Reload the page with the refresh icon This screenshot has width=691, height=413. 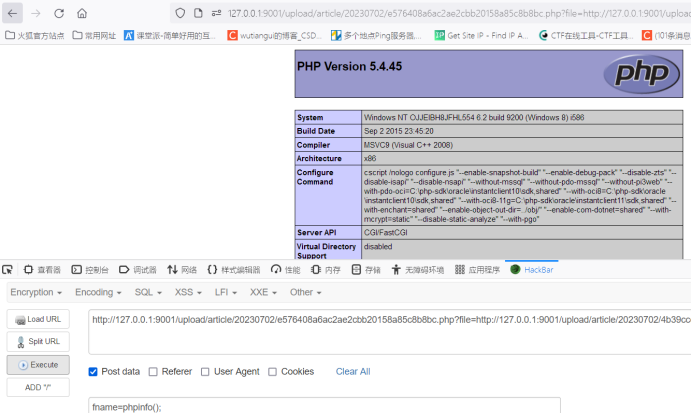coord(59,13)
